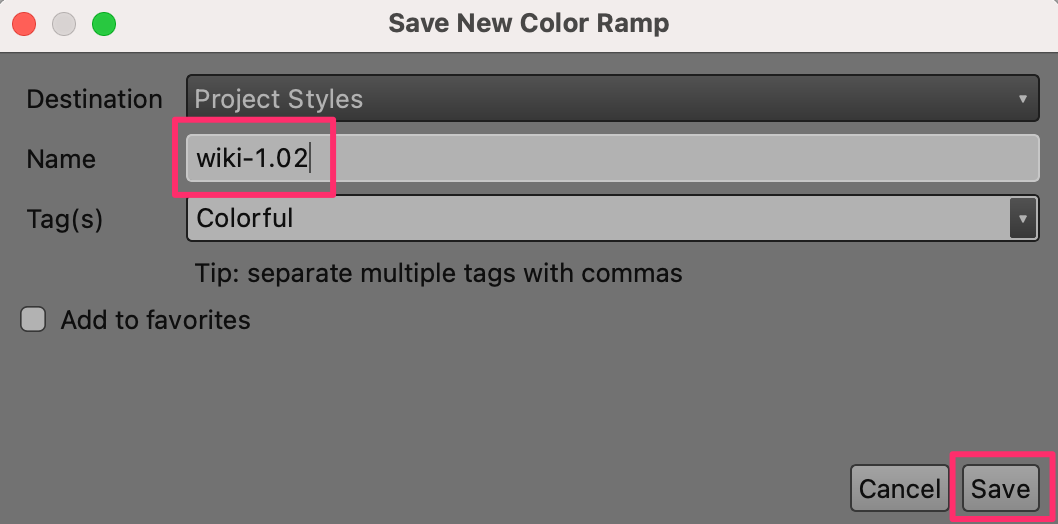
Task: Click the "Add to favorites" label text
Action: click(155, 320)
